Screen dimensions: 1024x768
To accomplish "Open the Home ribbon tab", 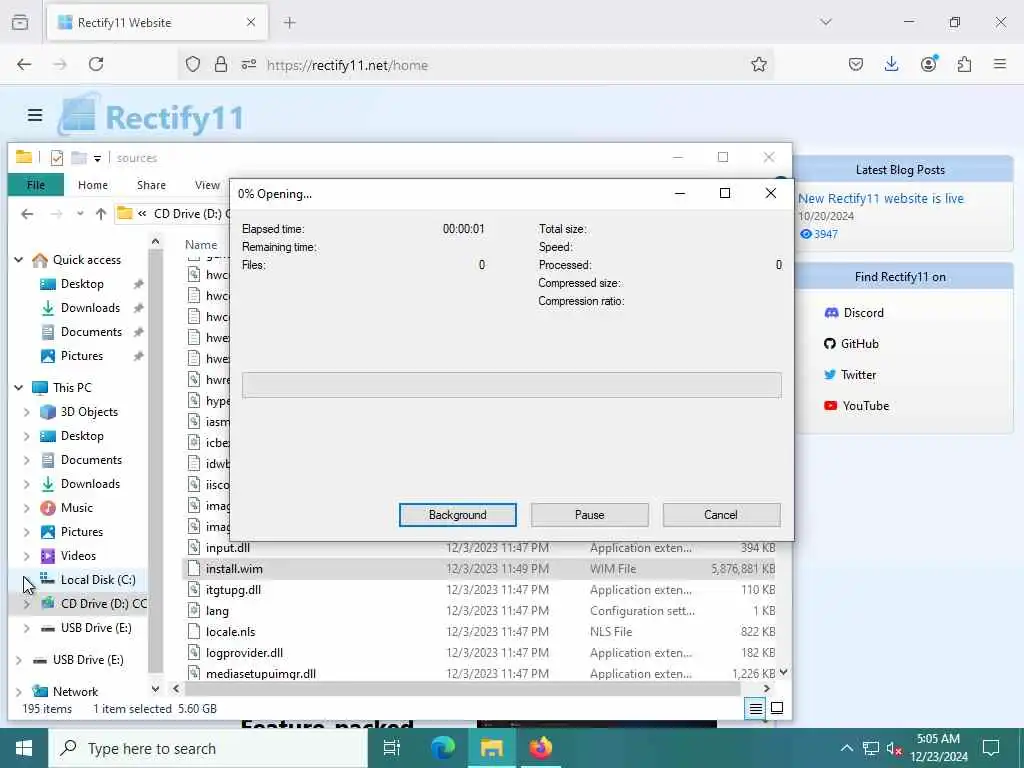I will click(93, 185).
